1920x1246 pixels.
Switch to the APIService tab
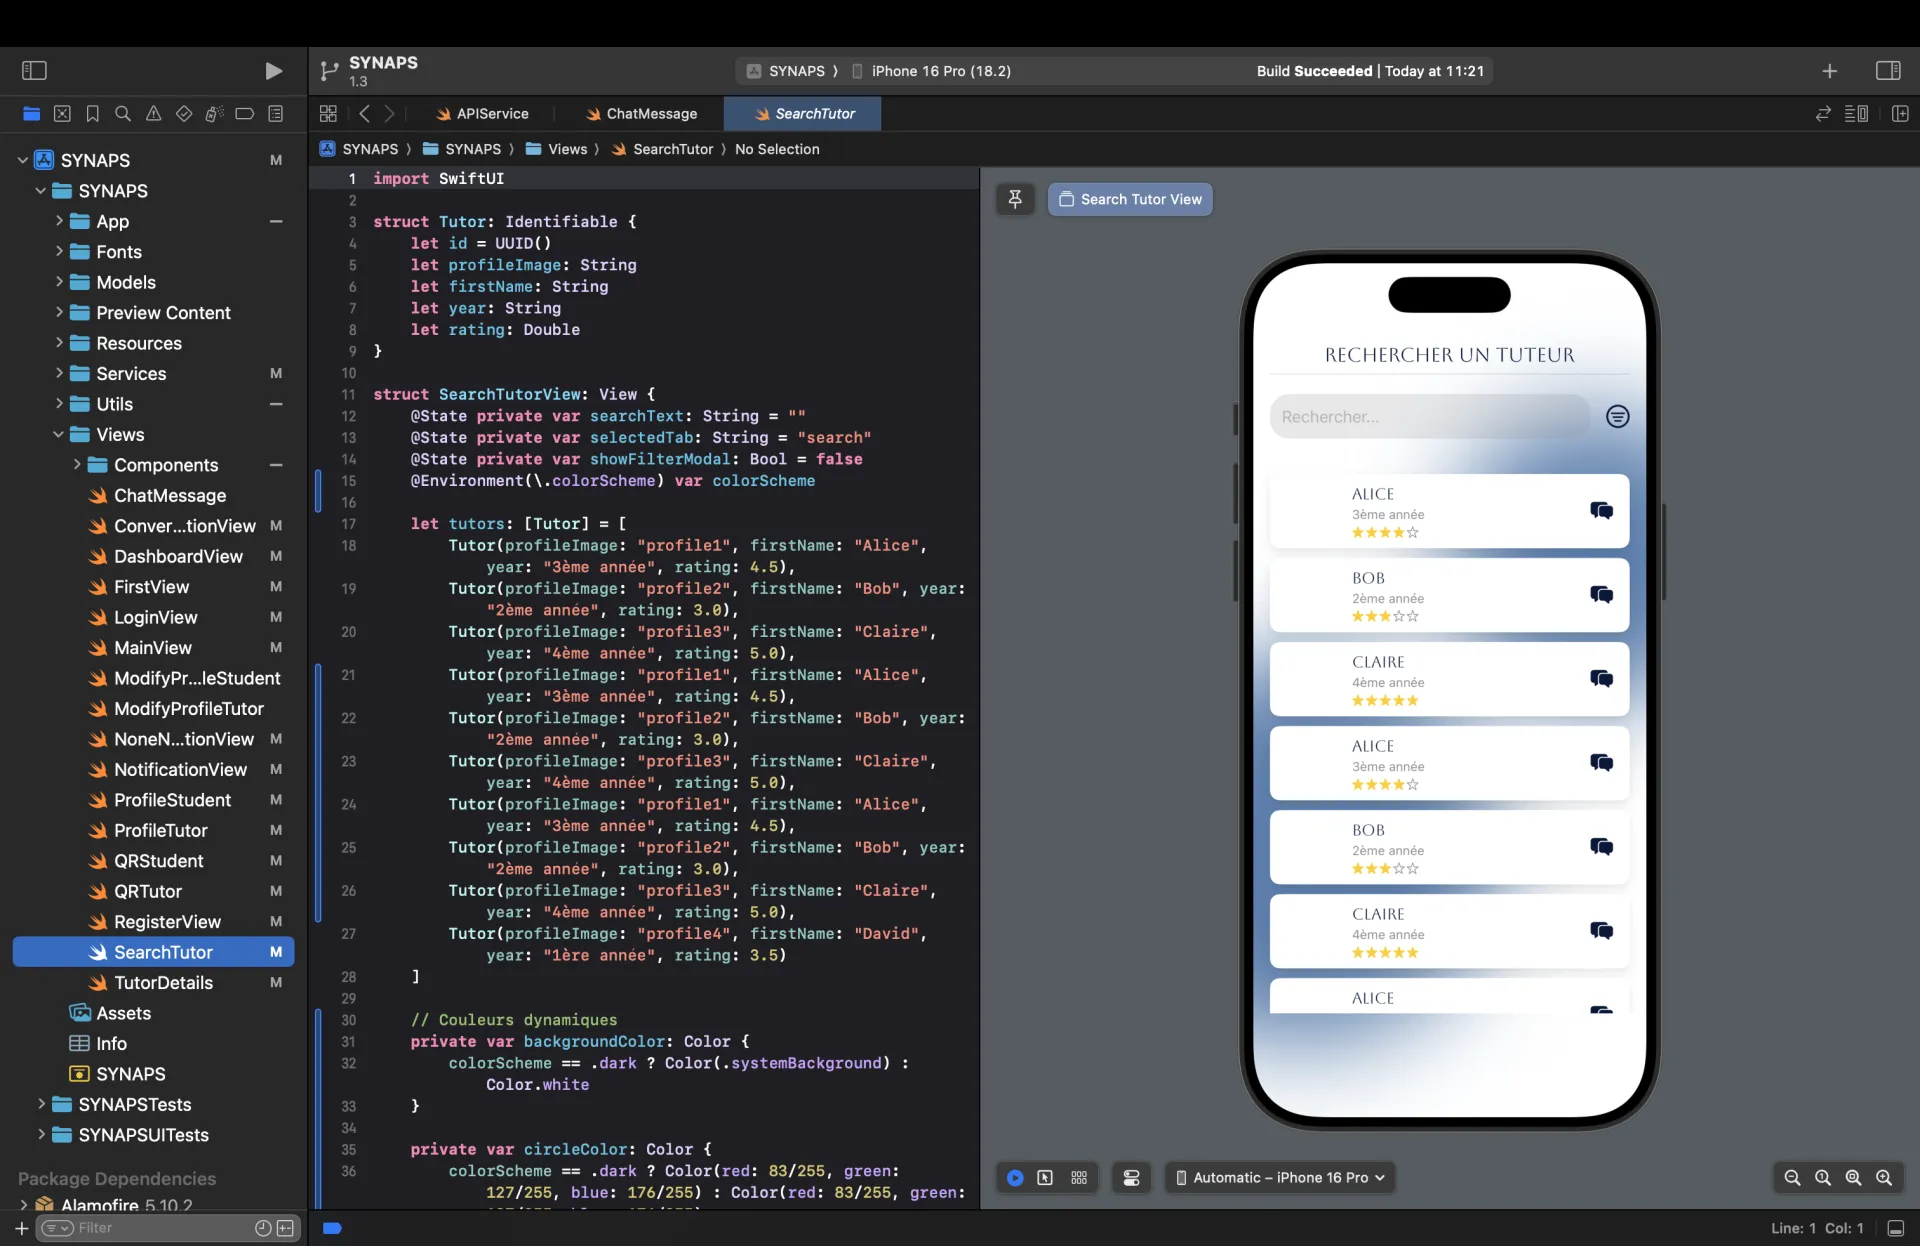(x=482, y=114)
